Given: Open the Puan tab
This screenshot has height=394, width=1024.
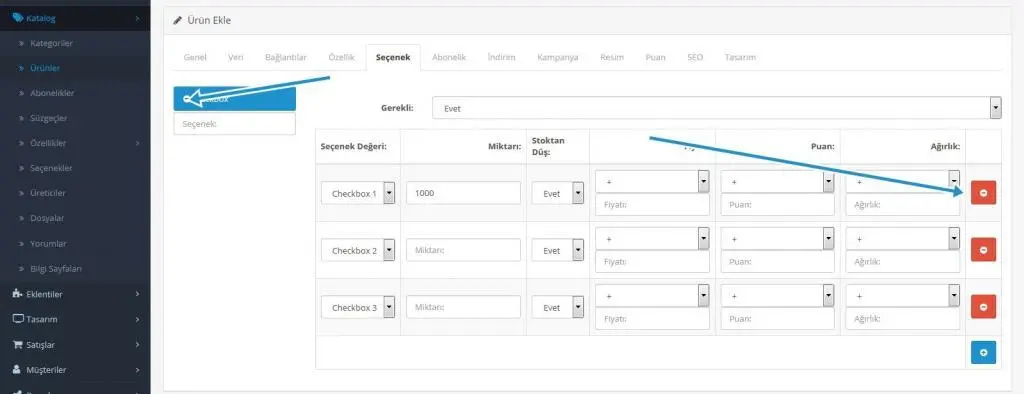Looking at the screenshot, I should pyautogui.click(x=655, y=57).
